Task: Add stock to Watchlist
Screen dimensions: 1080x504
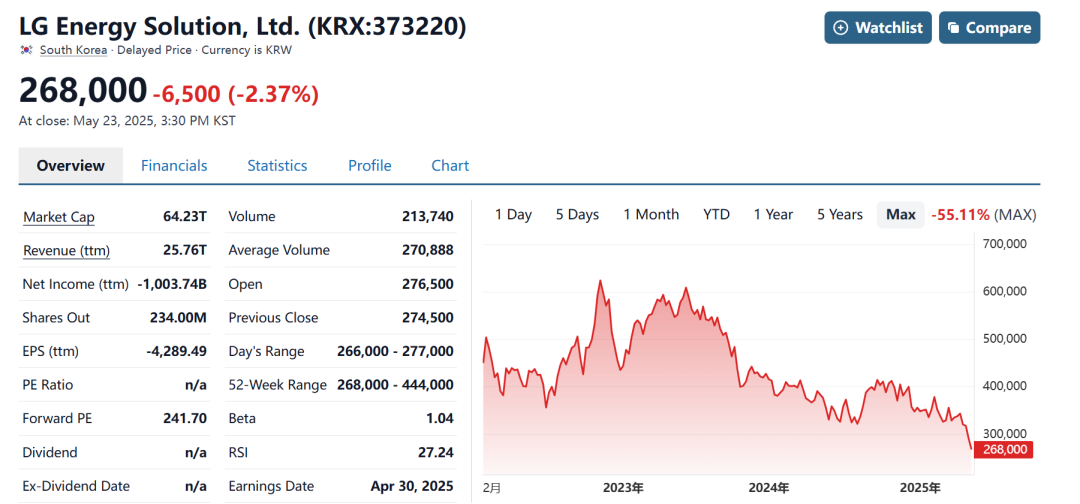Action: tap(879, 28)
